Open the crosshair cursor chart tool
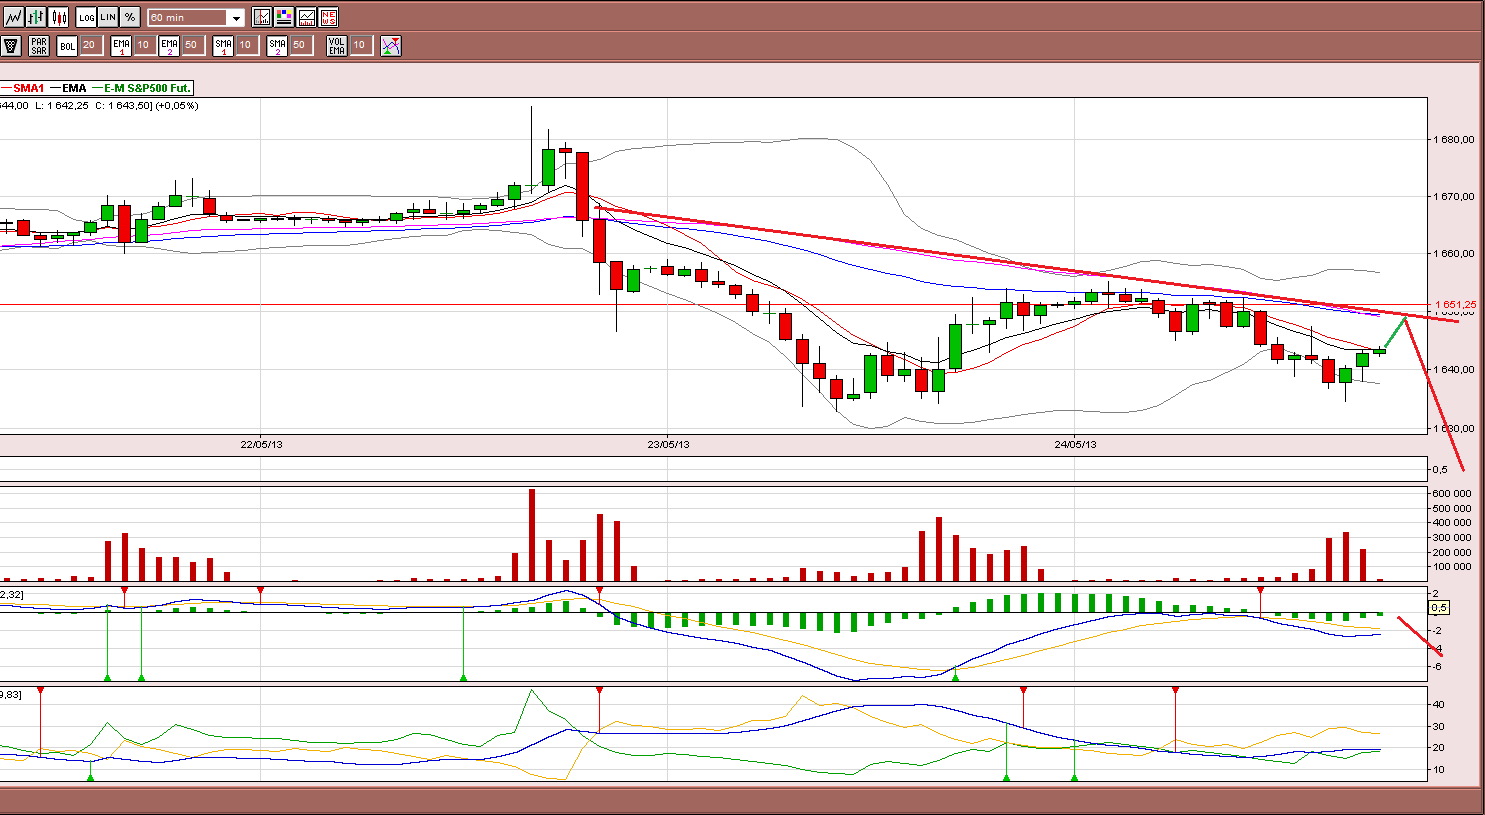Screen dimensions: 1485x815 pyautogui.click(x=262, y=17)
